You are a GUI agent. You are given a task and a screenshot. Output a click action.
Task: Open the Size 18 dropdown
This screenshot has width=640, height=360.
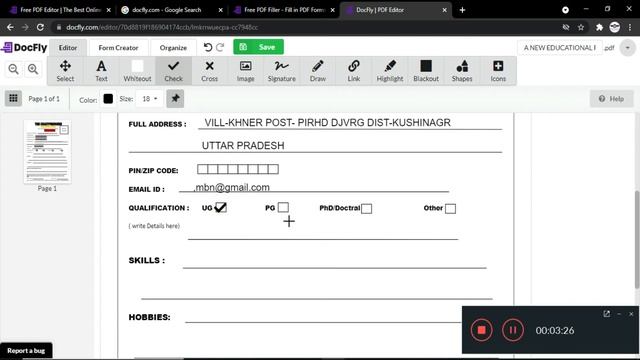150,99
